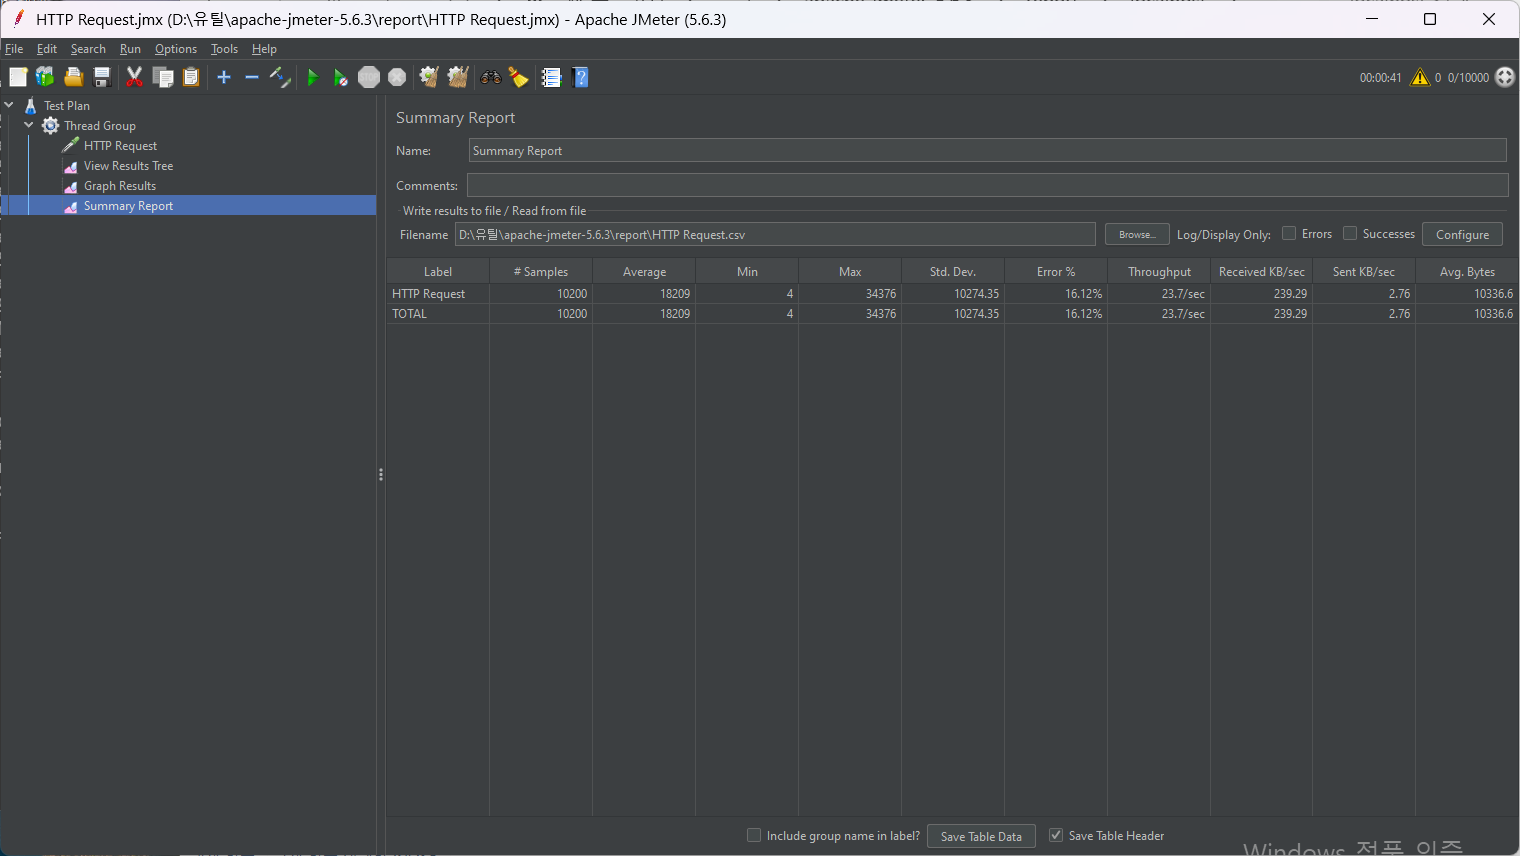1520x856 pixels.
Task: Click into the Name field
Action: pyautogui.click(x=987, y=150)
